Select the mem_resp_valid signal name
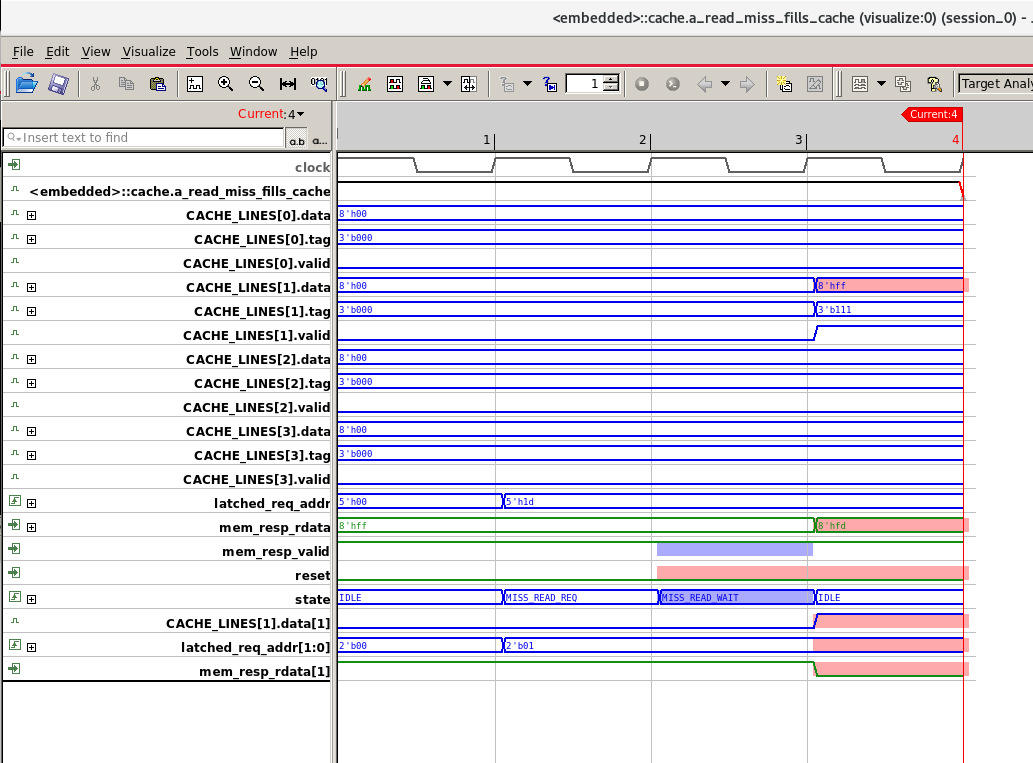This screenshot has height=763, width=1033. (276, 551)
